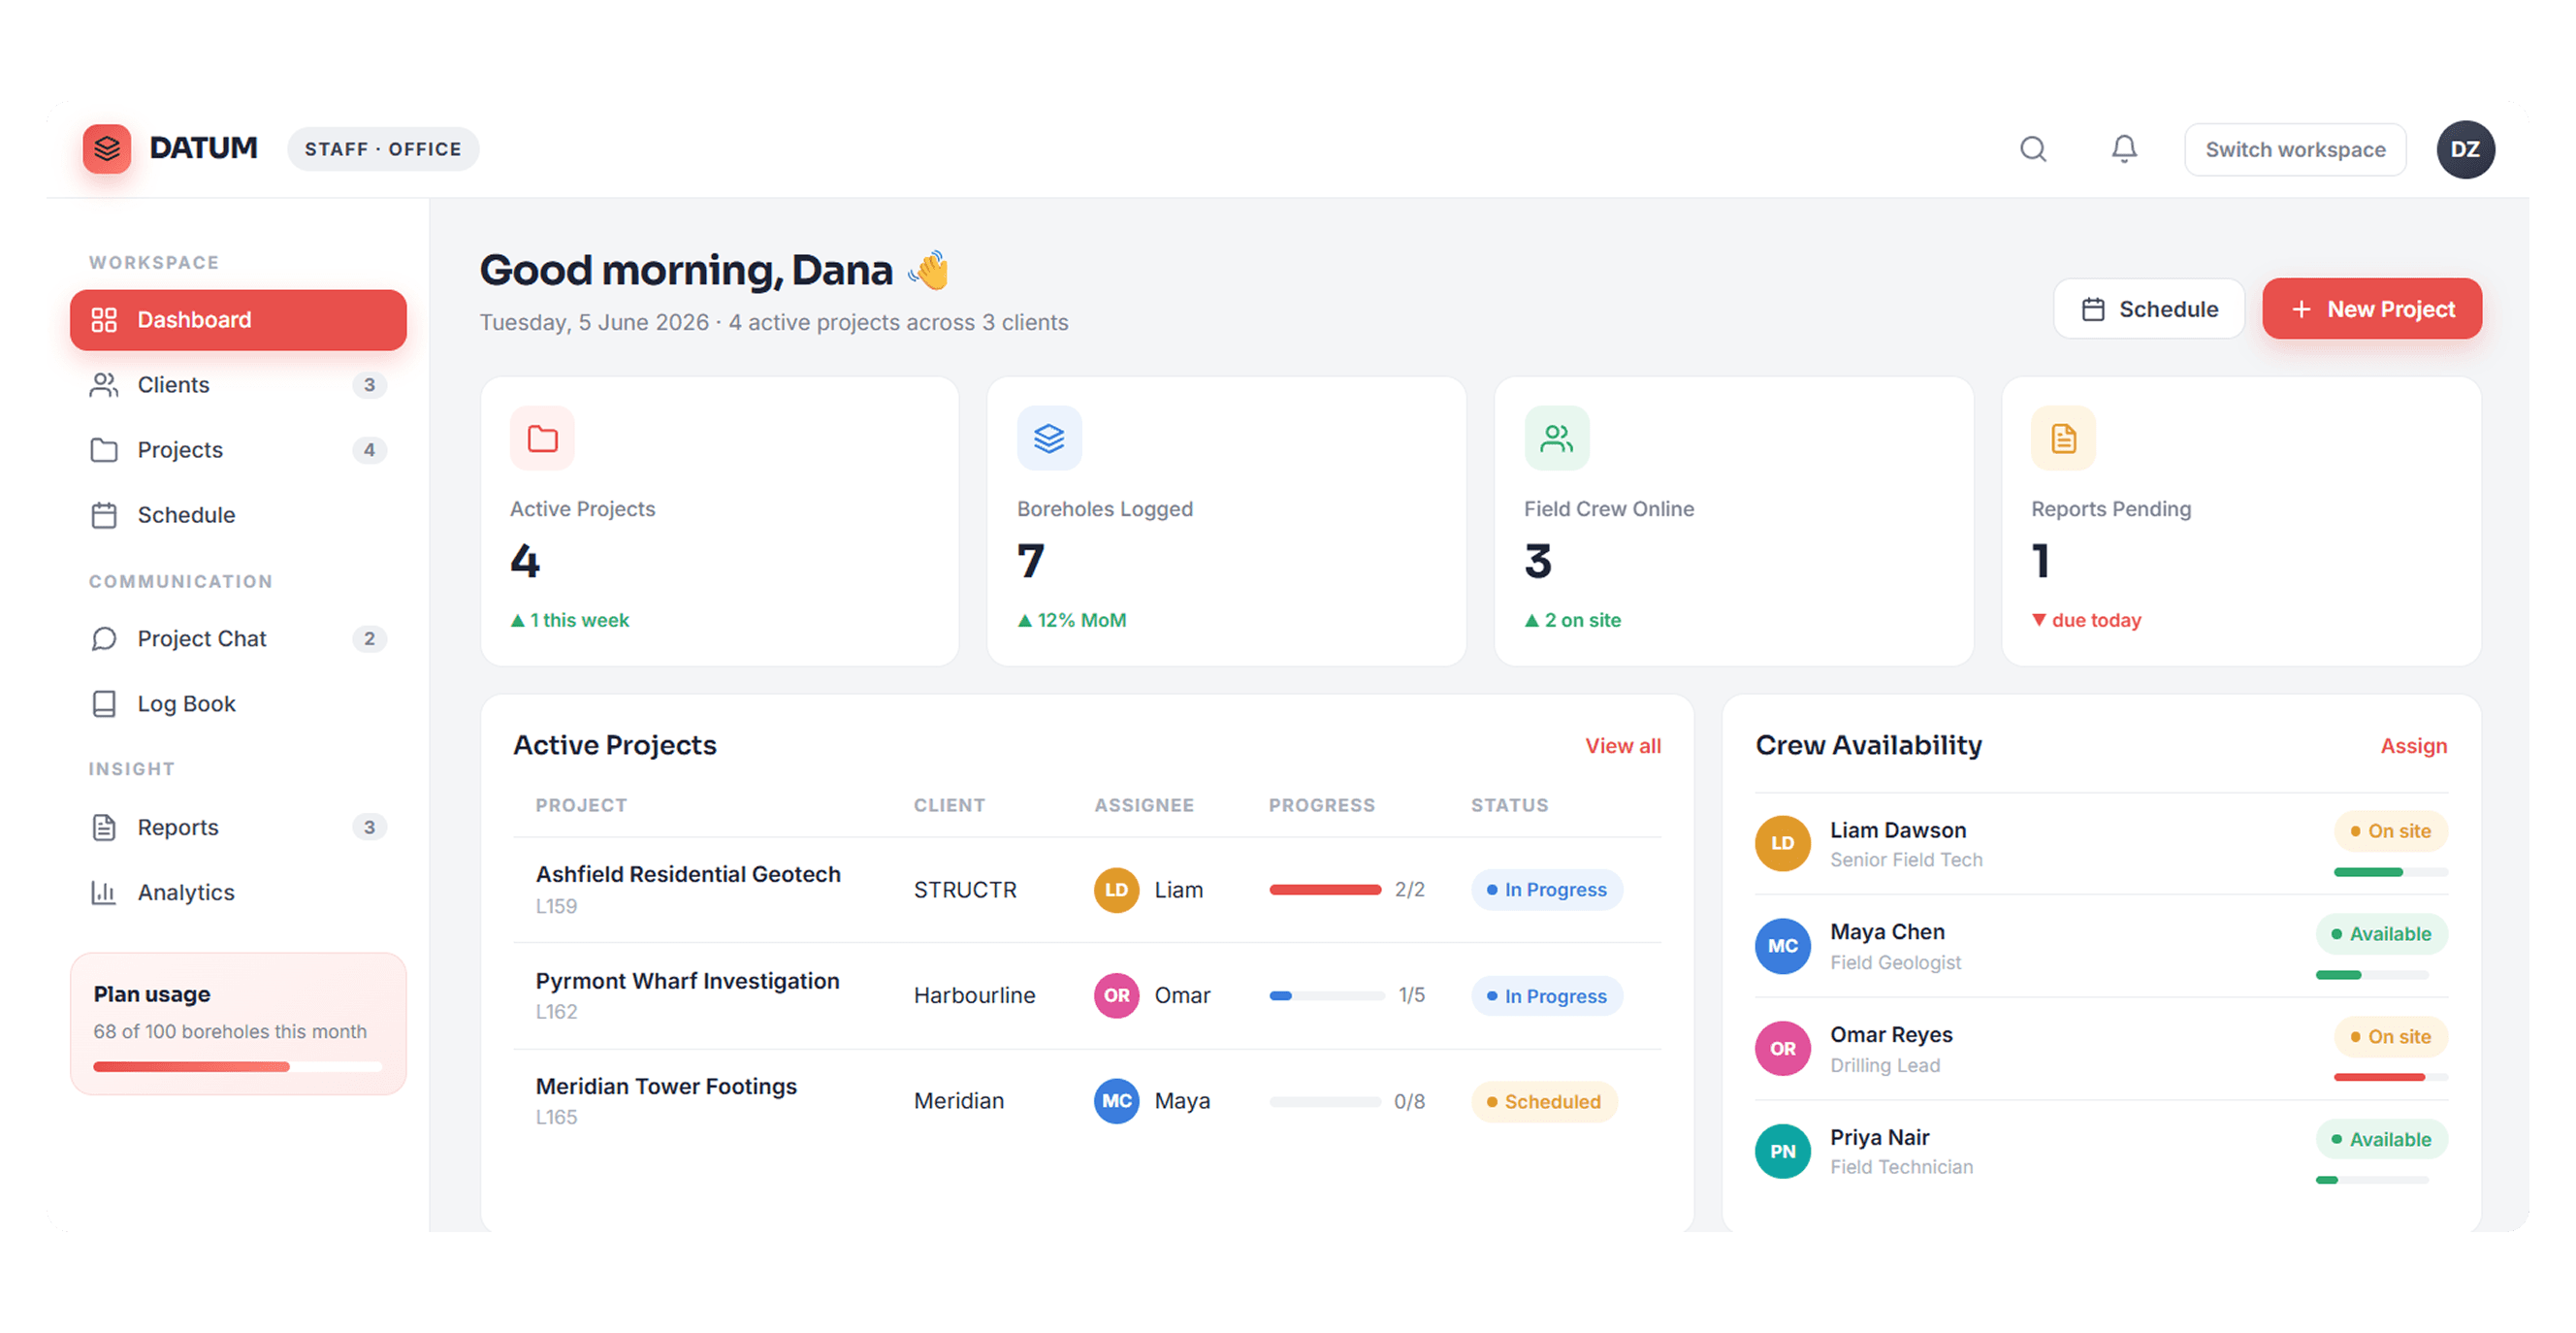Click Assign in Crew Availability
Screen dimensions: 2576x1333
tap(2412, 746)
